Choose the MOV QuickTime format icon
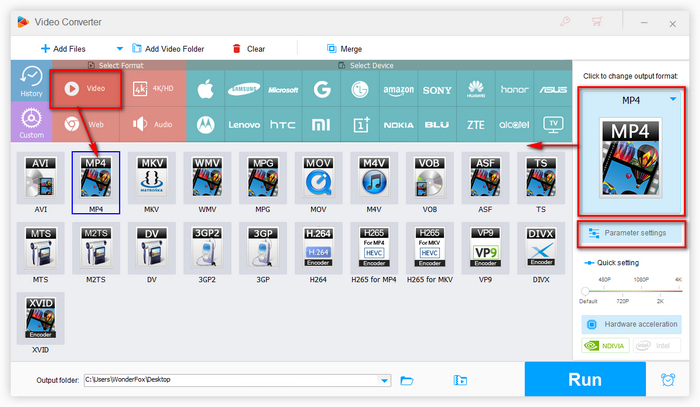 [x=318, y=178]
